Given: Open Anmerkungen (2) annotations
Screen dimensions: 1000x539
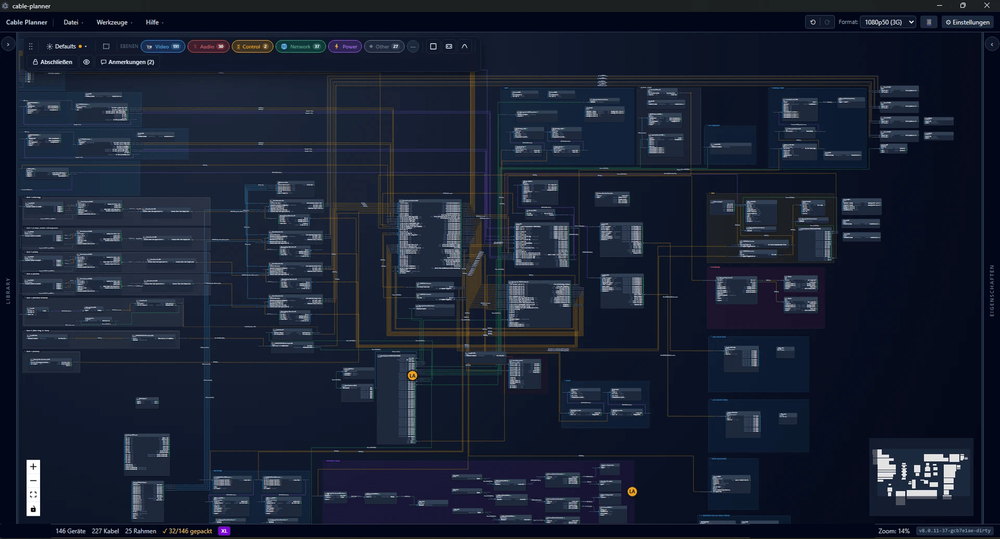Looking at the screenshot, I should [x=128, y=62].
